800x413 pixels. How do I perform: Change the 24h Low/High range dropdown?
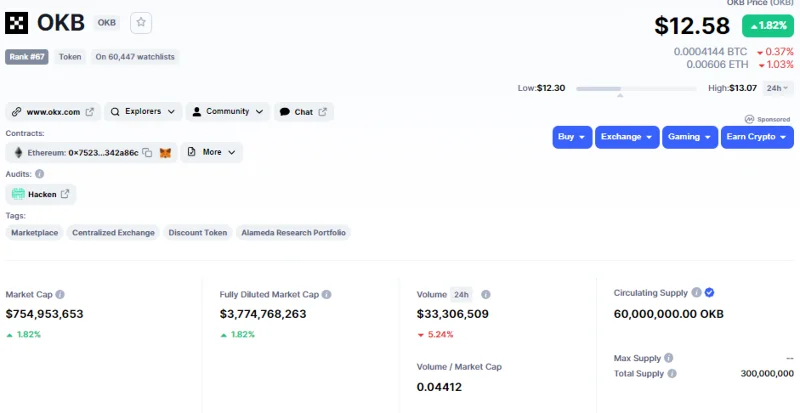point(778,88)
